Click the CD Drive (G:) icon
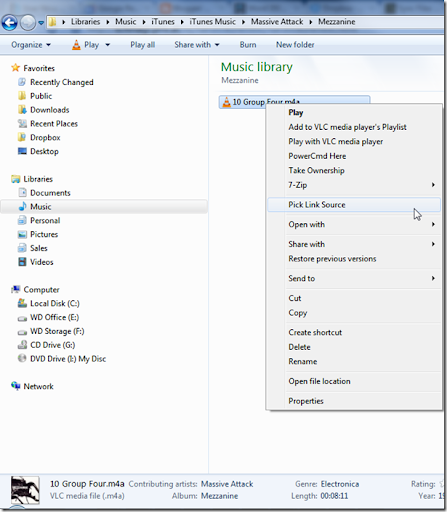Viewport: 447px width, 512px height. click(22, 345)
